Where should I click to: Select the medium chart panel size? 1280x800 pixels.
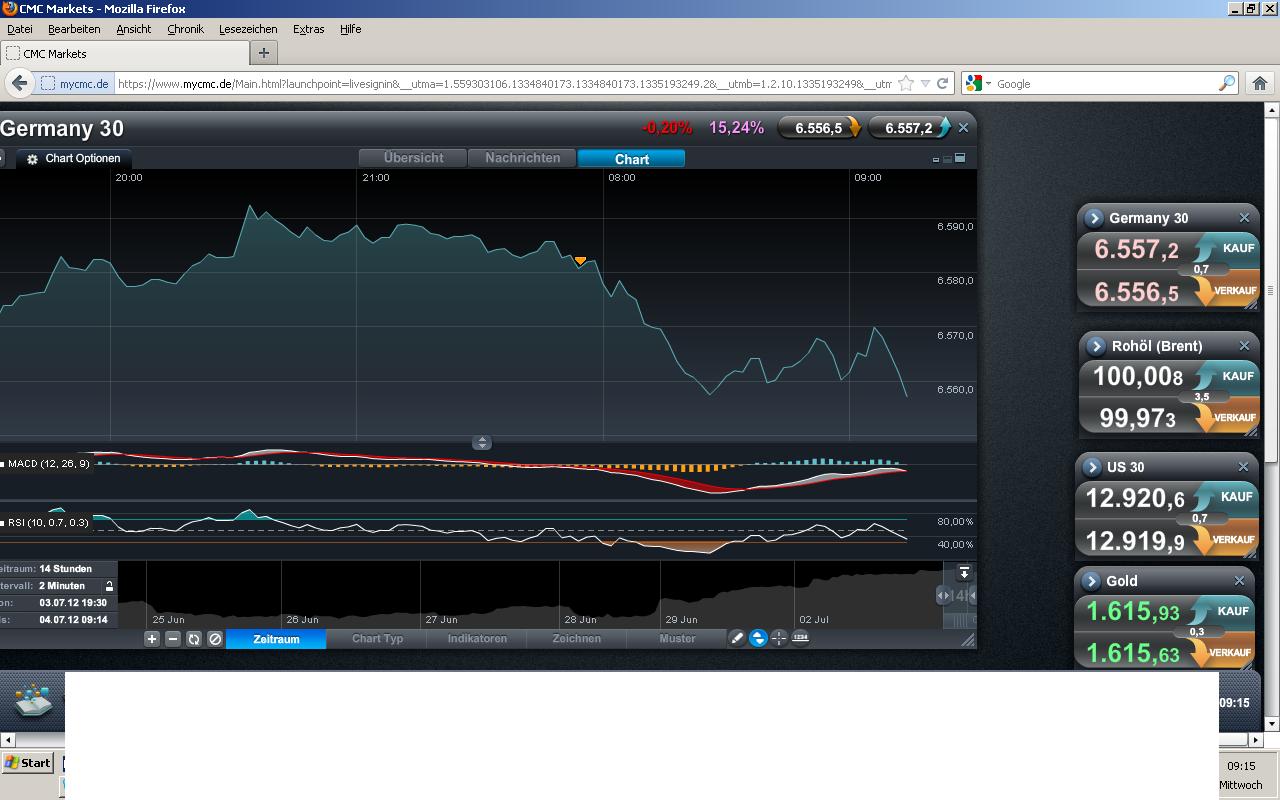[x=947, y=159]
